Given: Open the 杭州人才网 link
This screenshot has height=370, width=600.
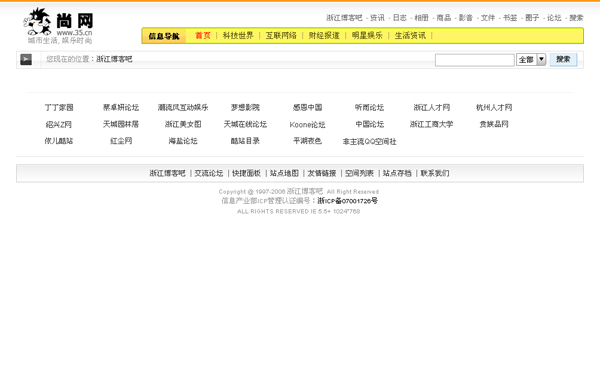Looking at the screenshot, I should point(494,108).
